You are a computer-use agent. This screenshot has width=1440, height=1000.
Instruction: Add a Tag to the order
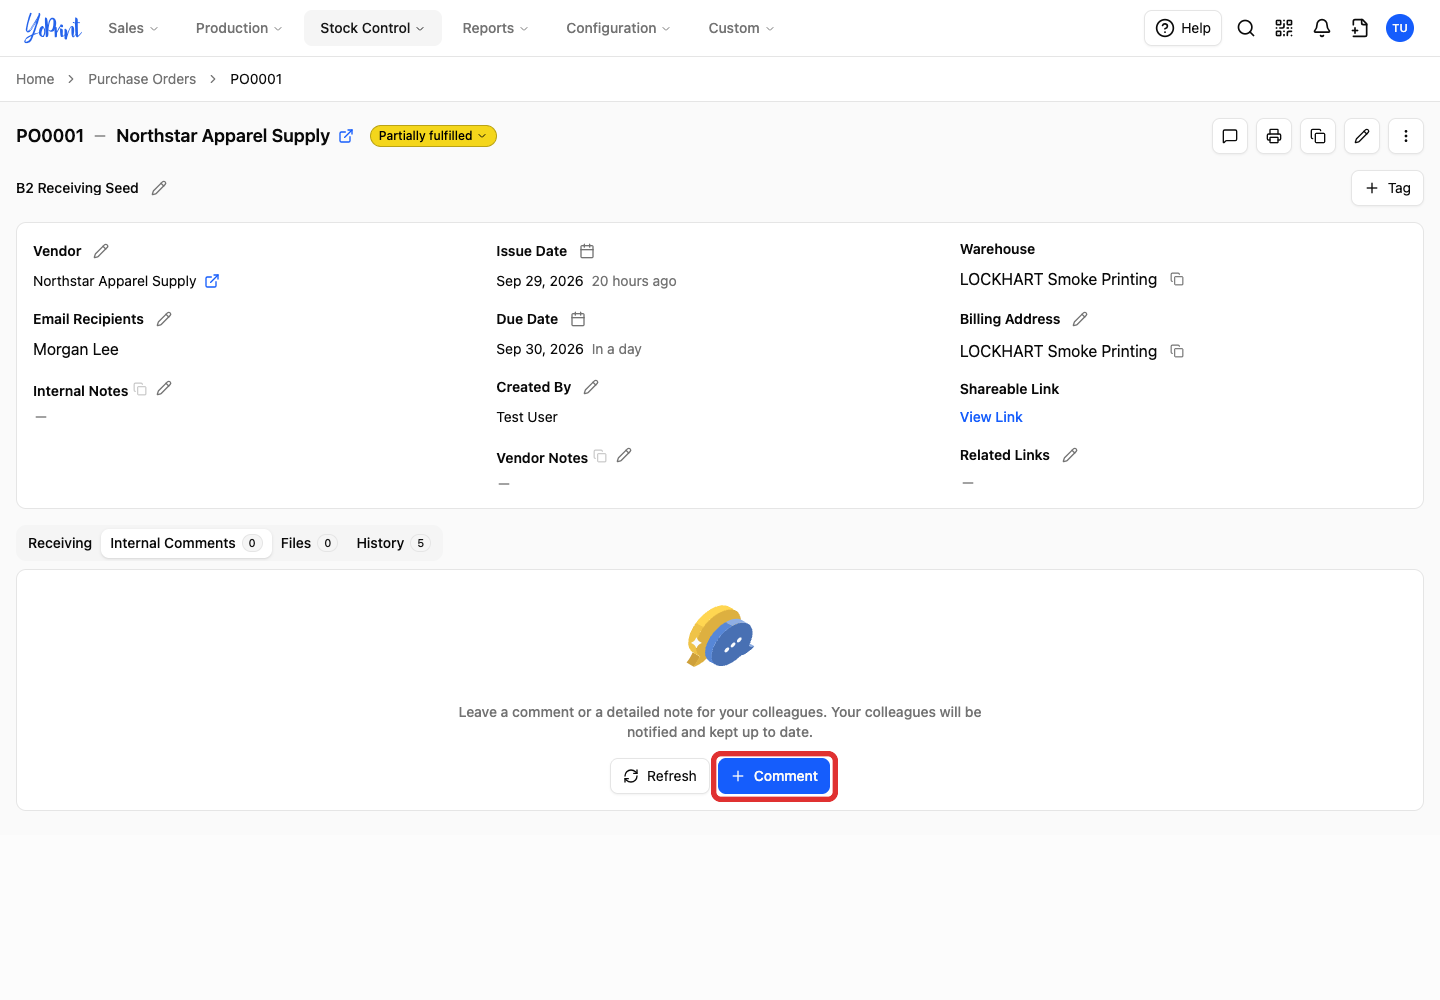pyautogui.click(x=1388, y=188)
